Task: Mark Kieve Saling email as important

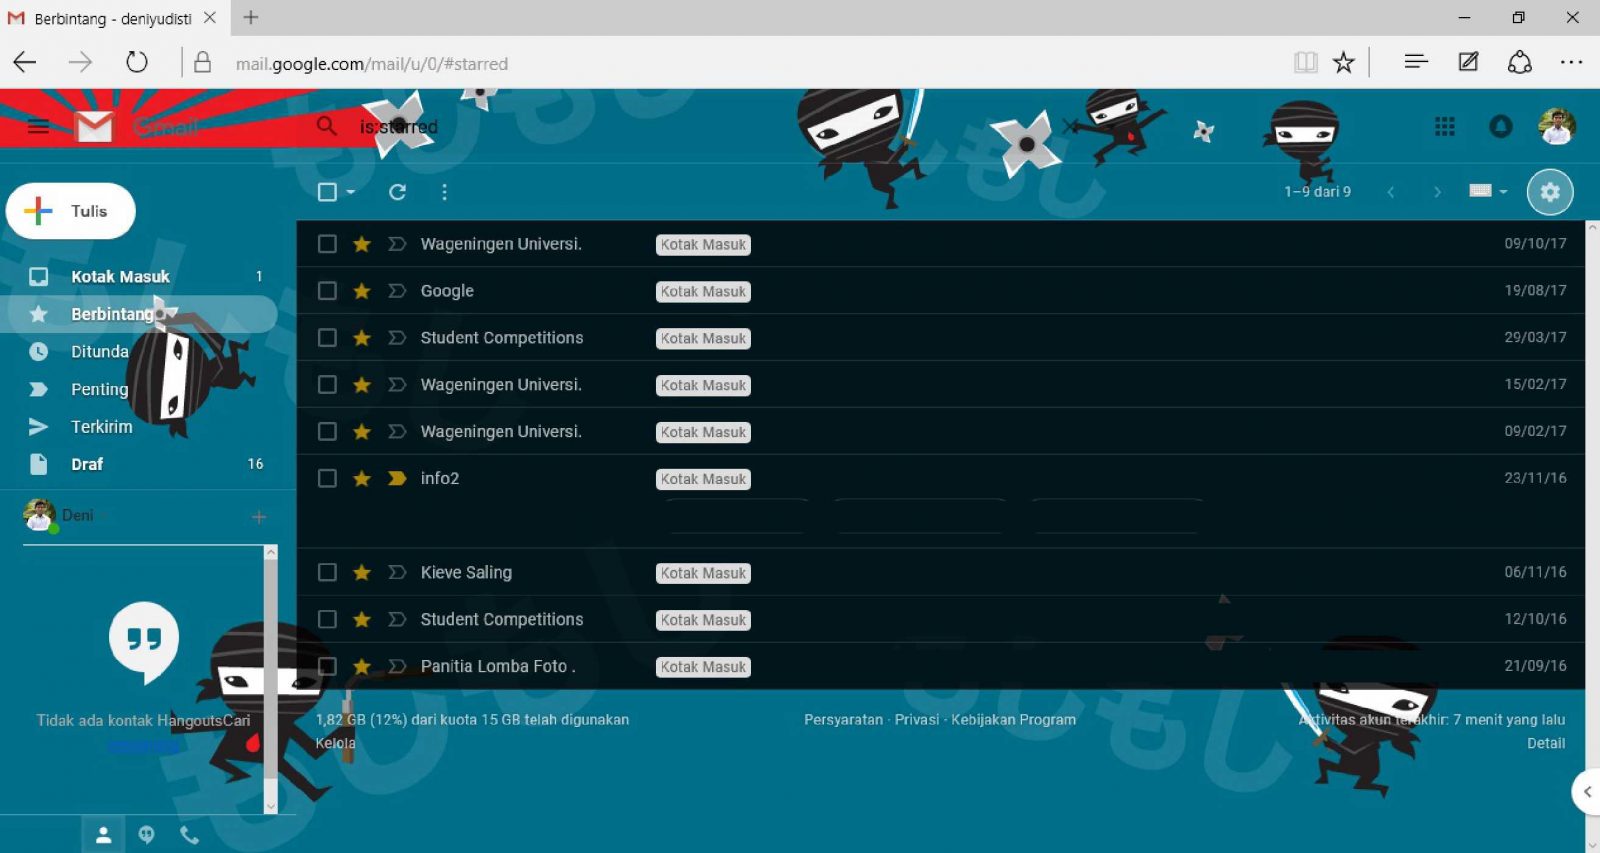Action: pyautogui.click(x=397, y=573)
